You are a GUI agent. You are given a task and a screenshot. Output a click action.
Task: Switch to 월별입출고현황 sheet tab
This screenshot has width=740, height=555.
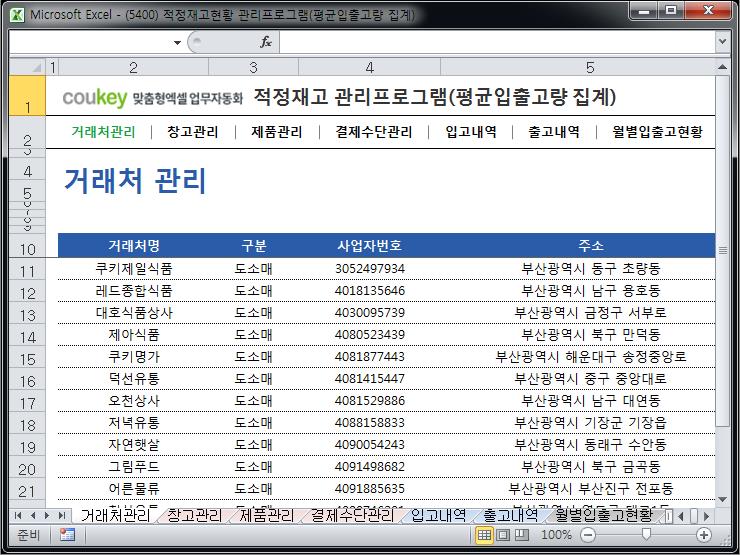[x=604, y=515]
